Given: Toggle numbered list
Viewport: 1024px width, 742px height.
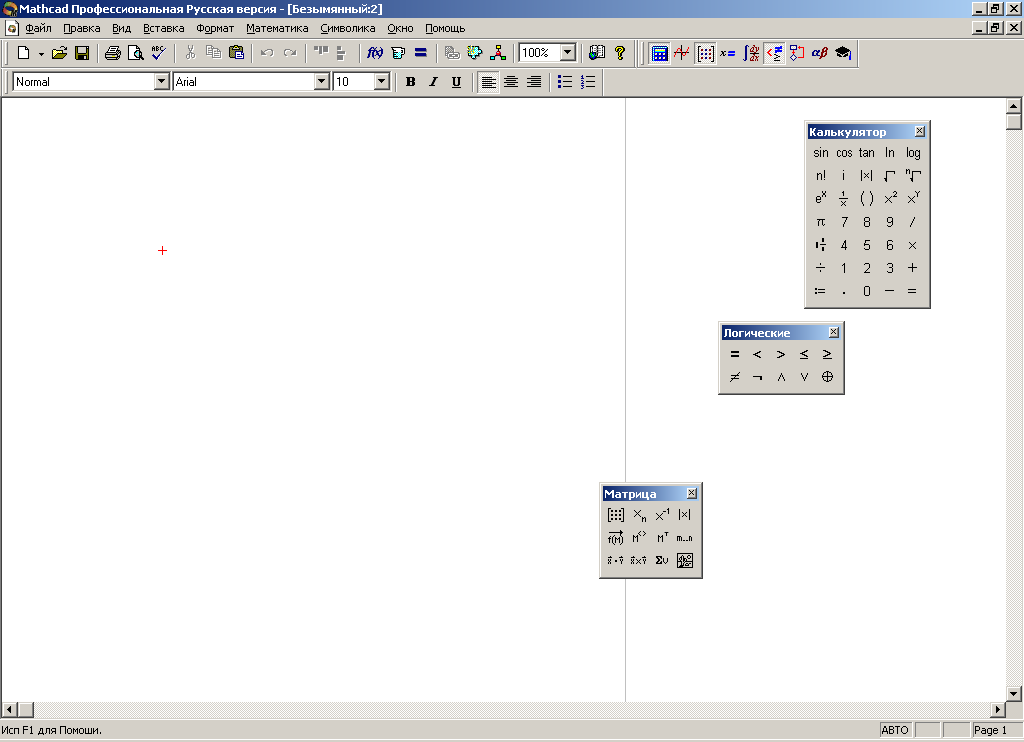Looking at the screenshot, I should tap(588, 82).
